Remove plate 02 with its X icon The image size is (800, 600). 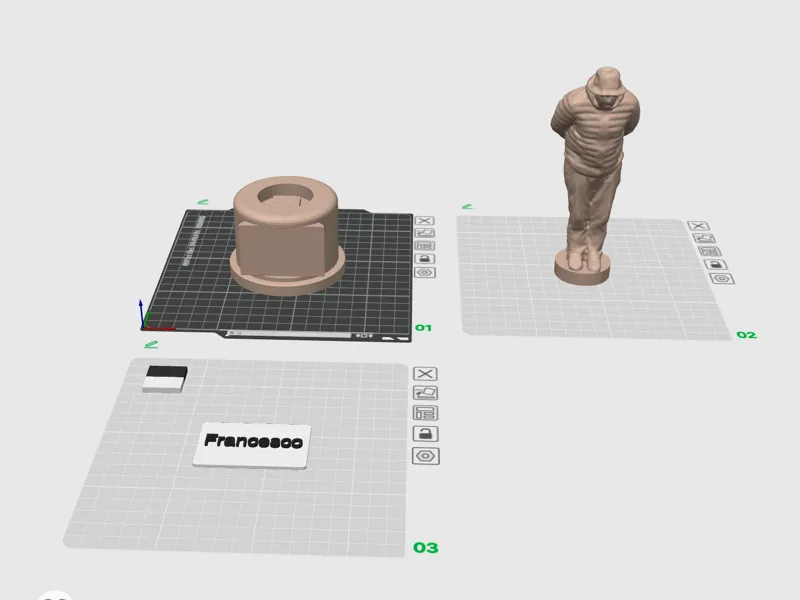pyautogui.click(x=698, y=226)
